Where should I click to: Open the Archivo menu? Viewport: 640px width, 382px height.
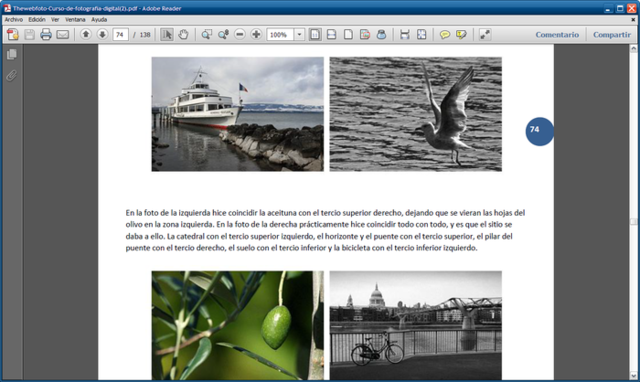(13, 20)
